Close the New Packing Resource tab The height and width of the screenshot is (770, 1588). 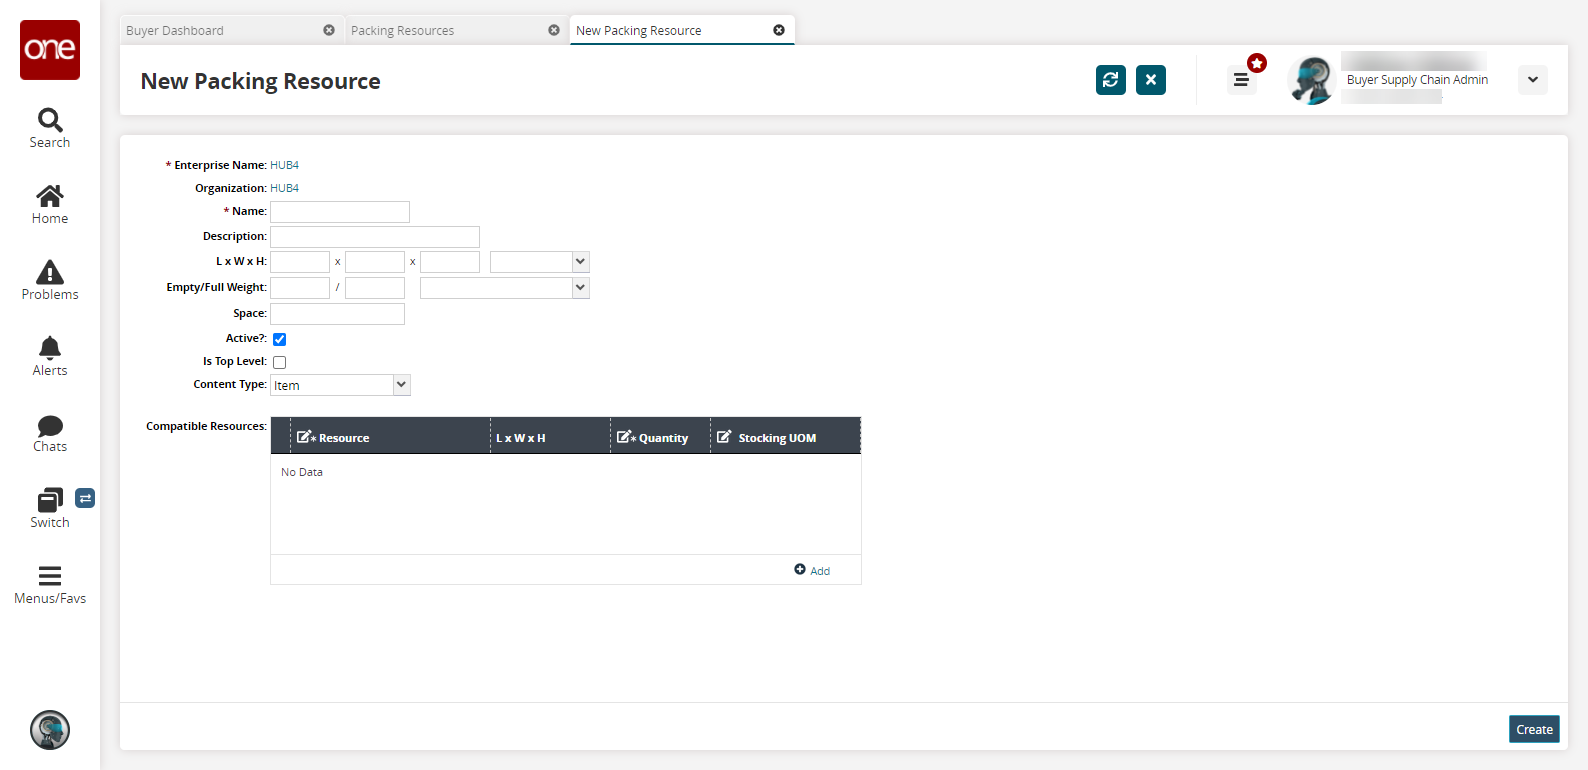point(779,30)
